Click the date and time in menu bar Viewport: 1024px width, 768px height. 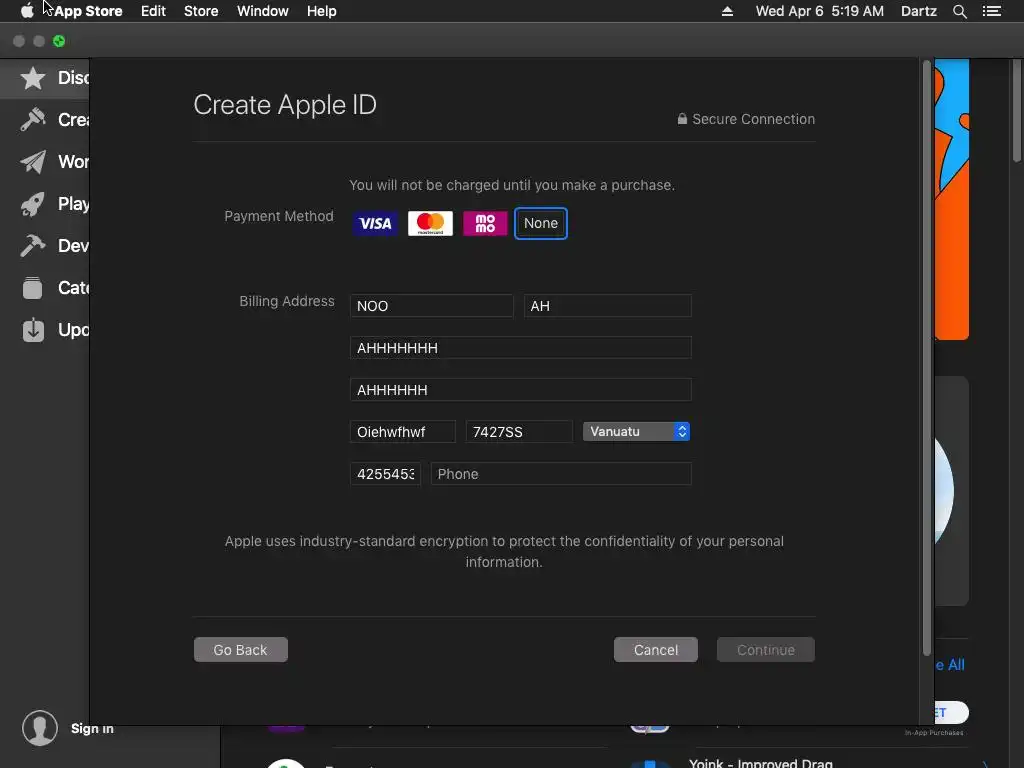(820, 11)
